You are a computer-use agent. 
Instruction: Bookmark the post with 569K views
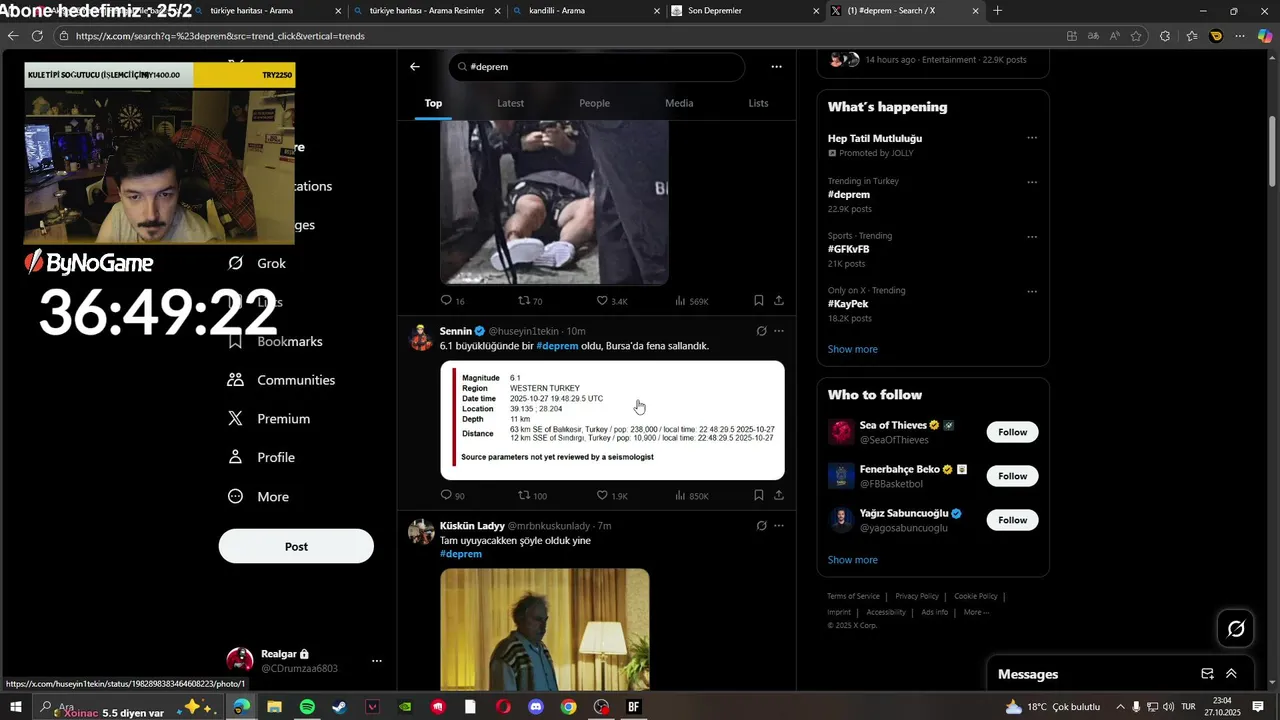[759, 300]
